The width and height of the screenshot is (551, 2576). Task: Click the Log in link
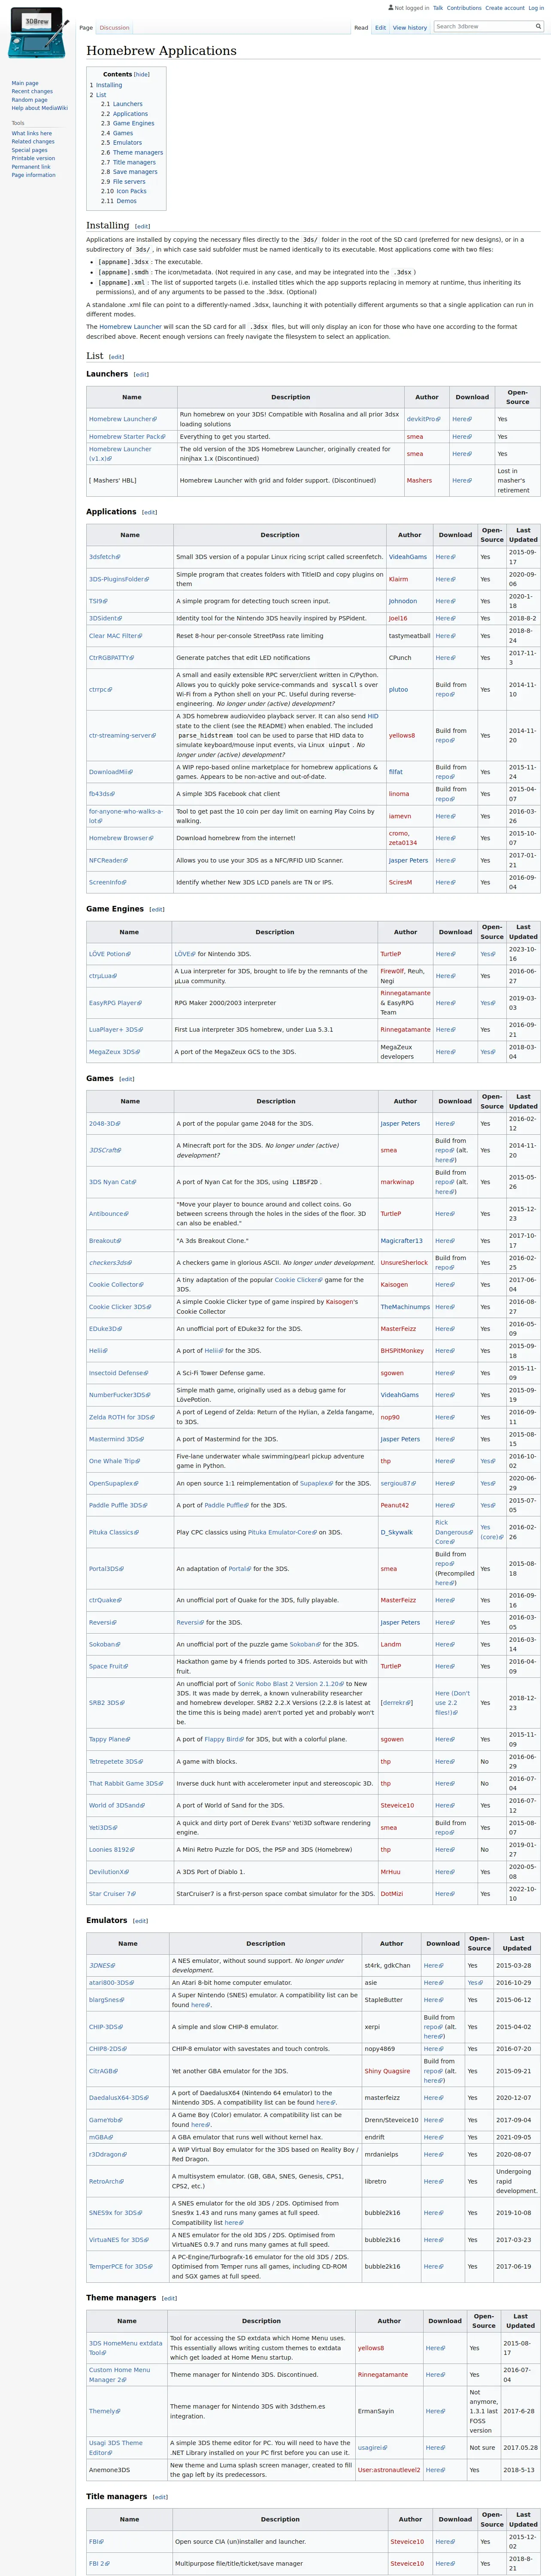click(536, 8)
